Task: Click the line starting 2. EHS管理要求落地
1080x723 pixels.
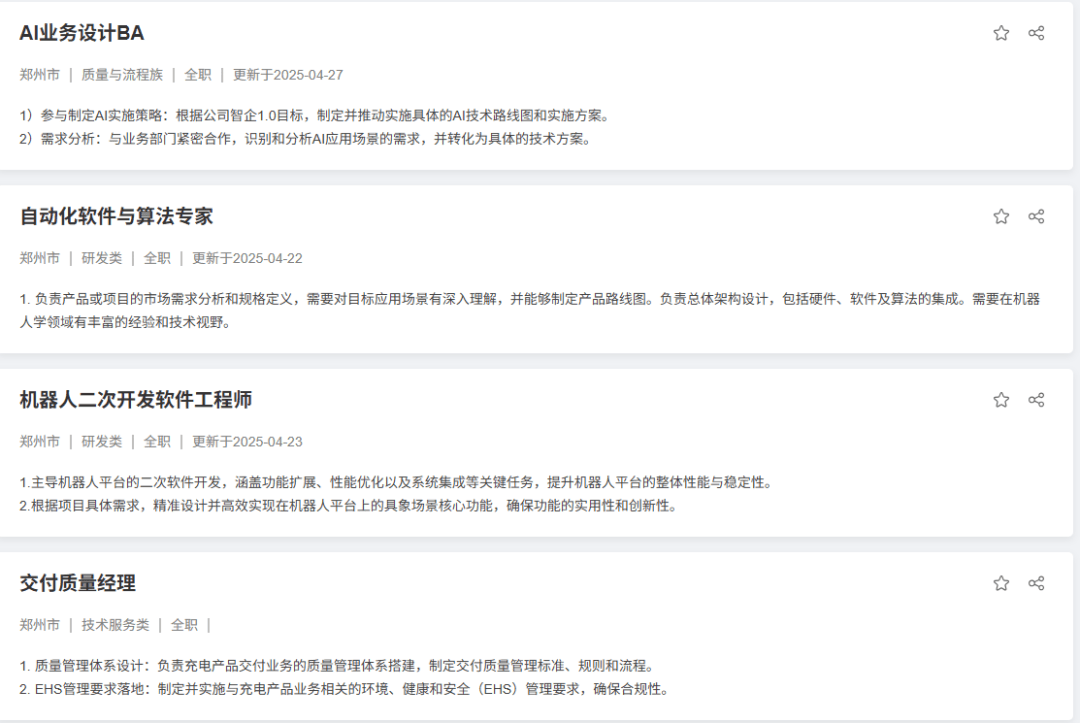Action: [x=345, y=689]
